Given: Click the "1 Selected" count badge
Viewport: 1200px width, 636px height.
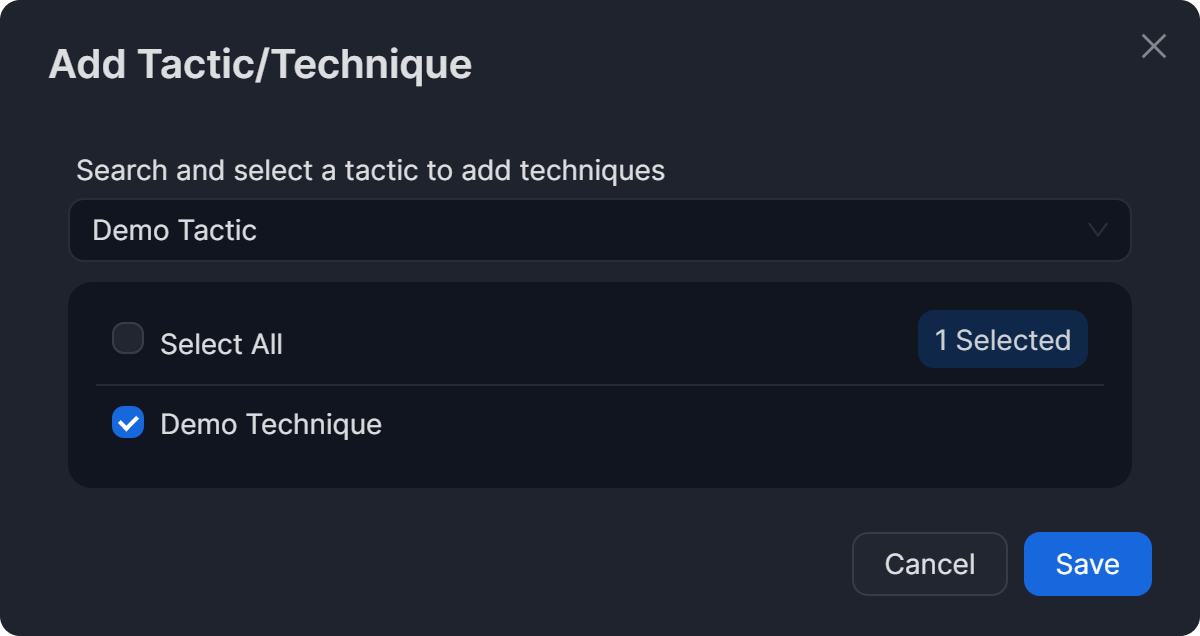Looking at the screenshot, I should click(x=1002, y=340).
